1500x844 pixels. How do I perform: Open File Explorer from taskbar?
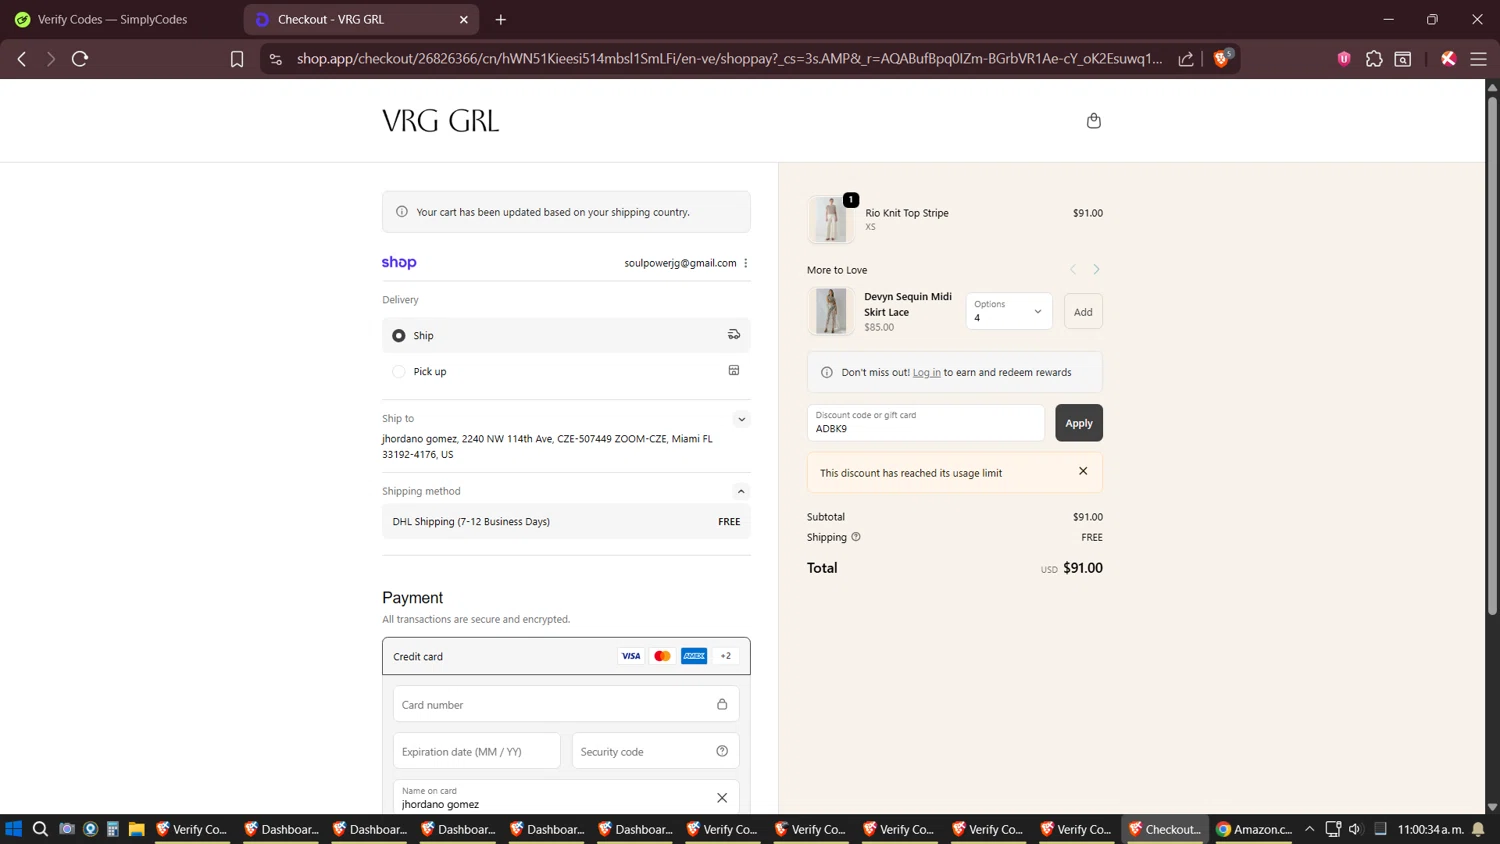pos(137,829)
